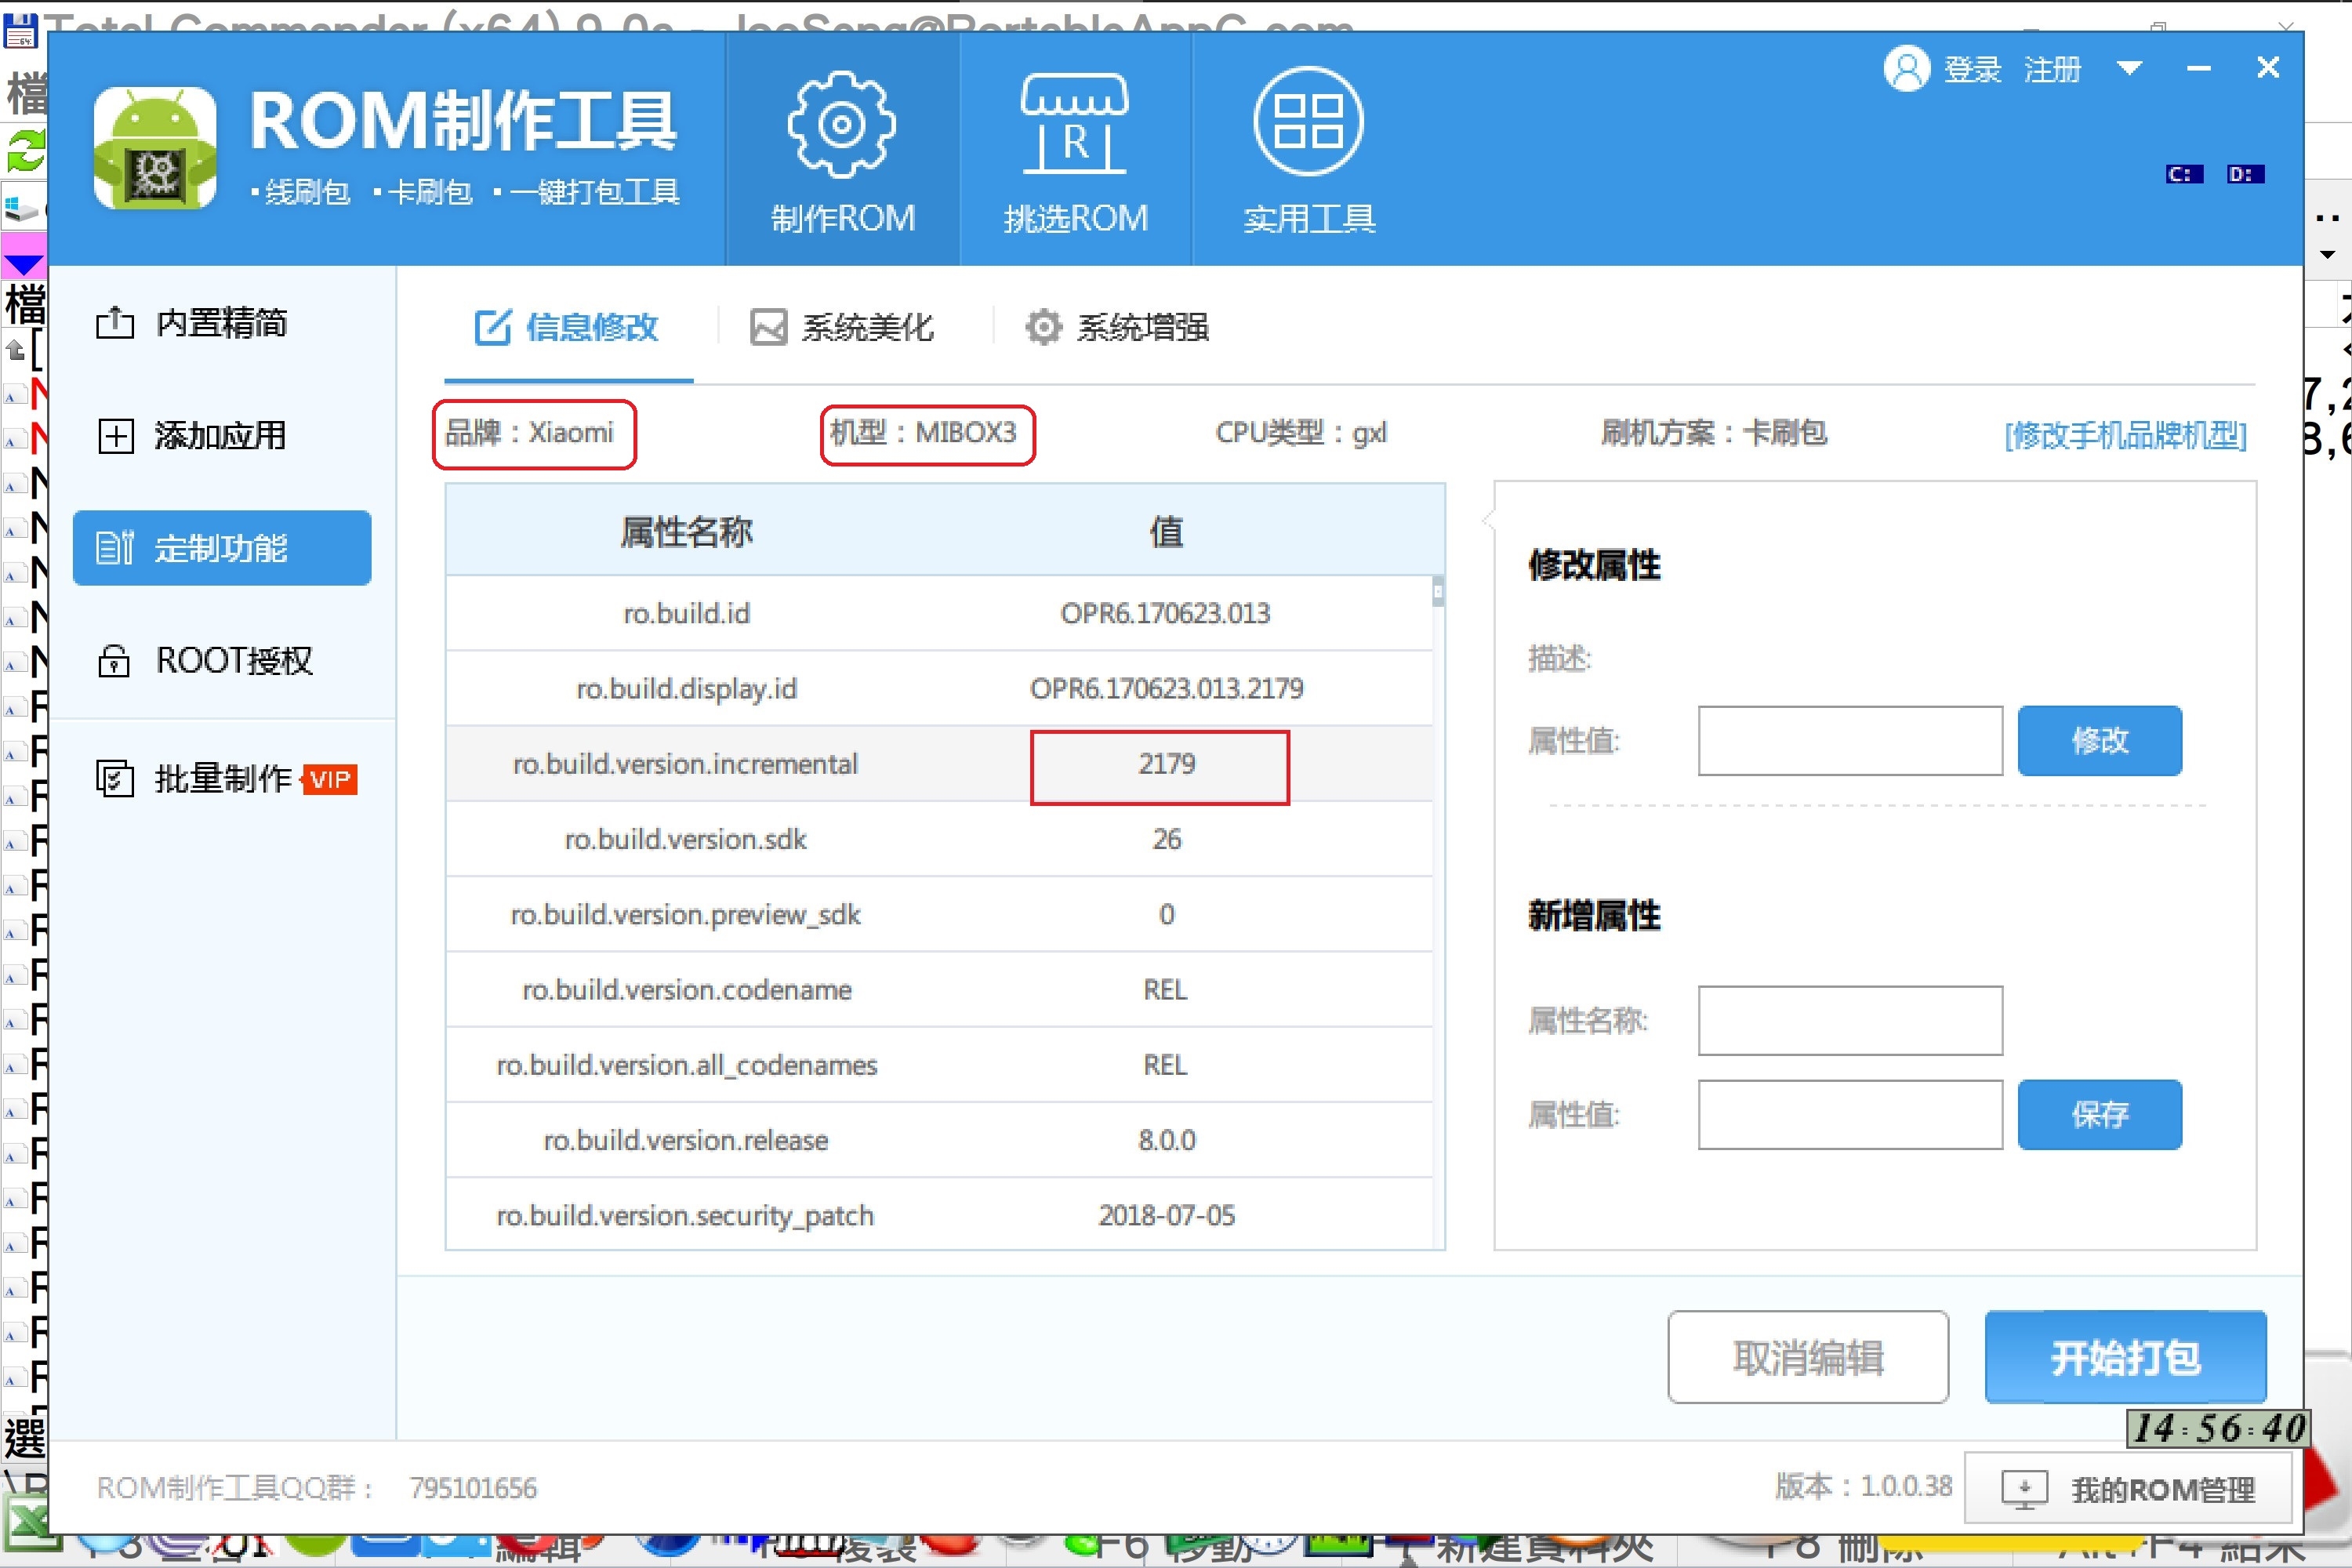Click the property table scrollbar thumb
Viewport: 2352px width, 1568px height.
tap(1438, 591)
